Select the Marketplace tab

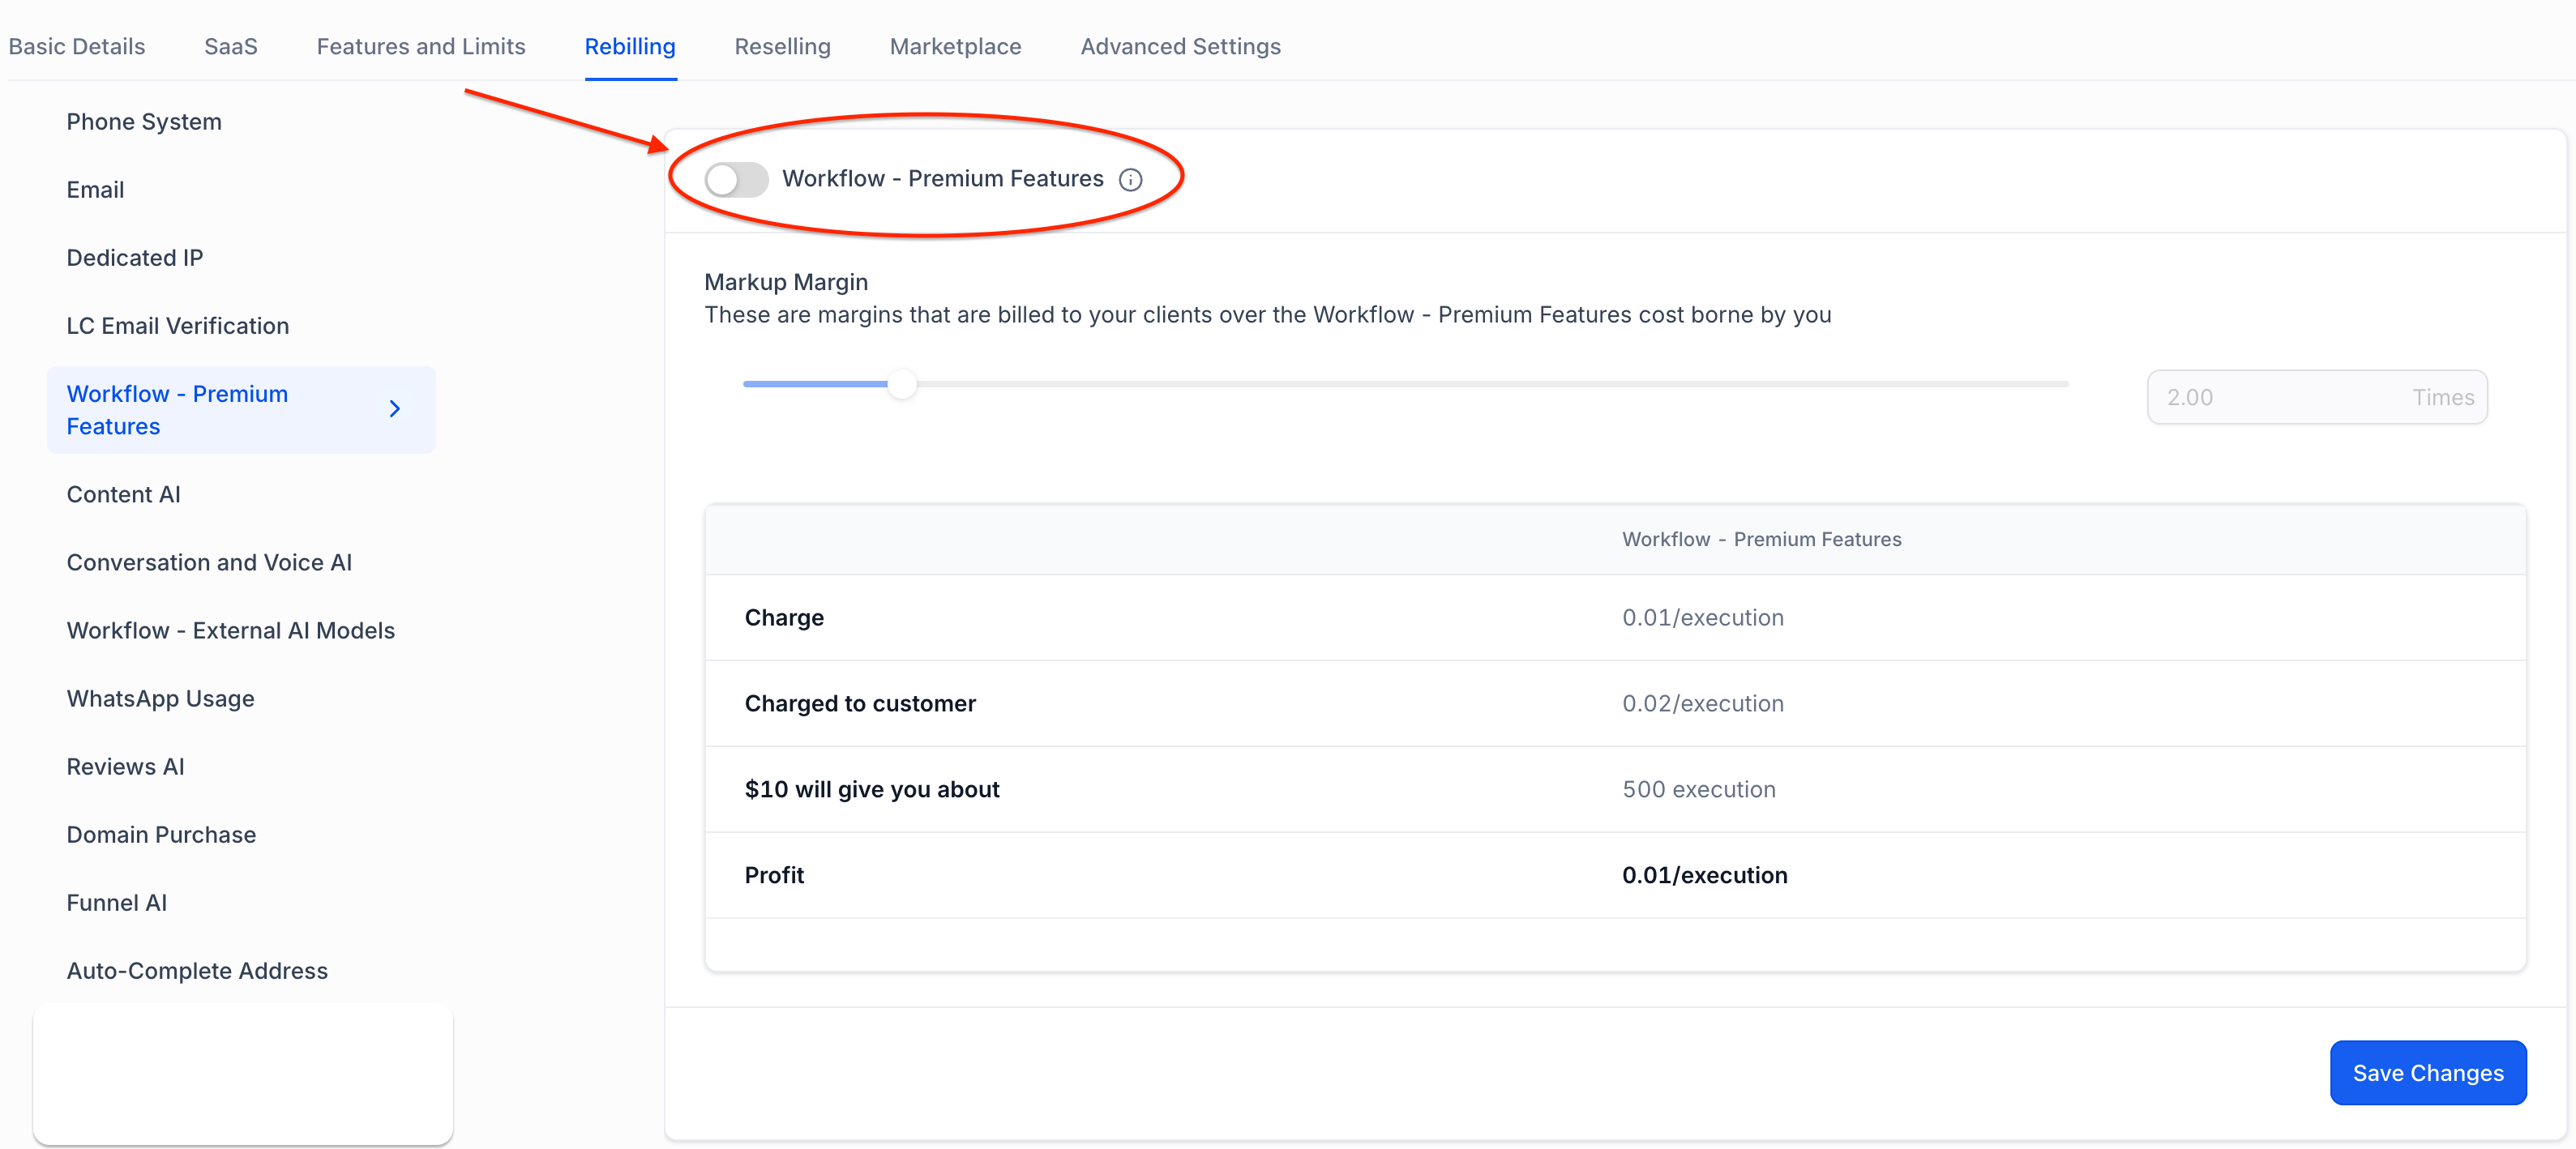pos(955,46)
